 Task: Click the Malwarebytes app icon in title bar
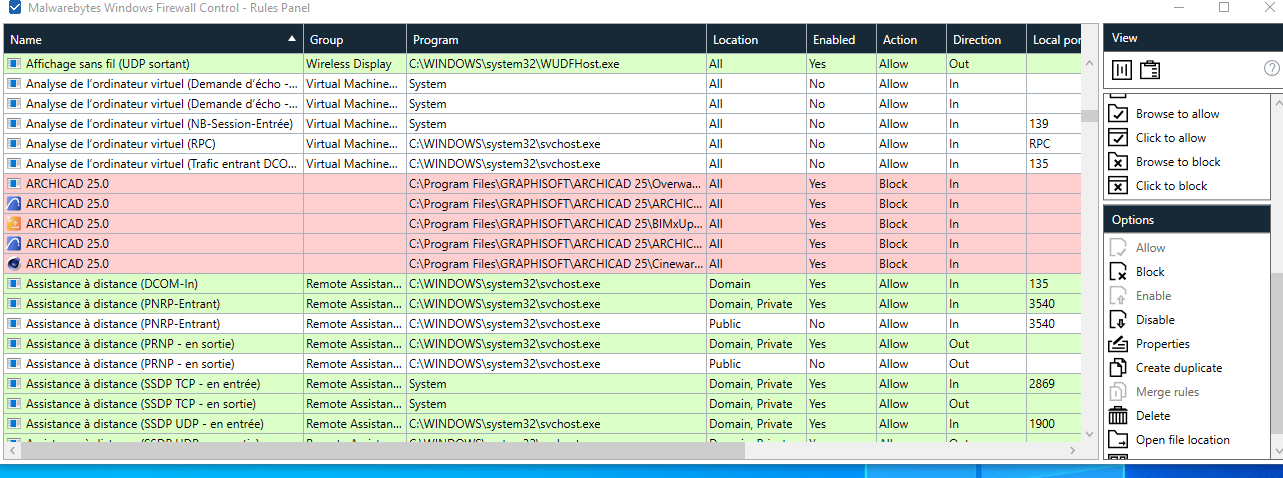point(14,8)
